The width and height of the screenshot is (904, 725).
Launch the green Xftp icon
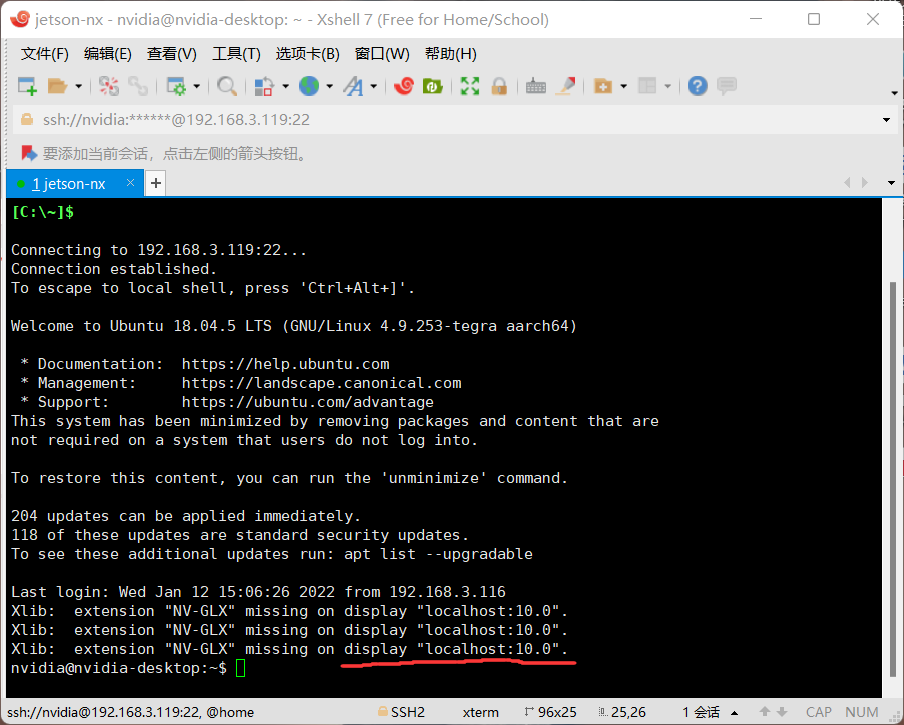tap(432, 86)
